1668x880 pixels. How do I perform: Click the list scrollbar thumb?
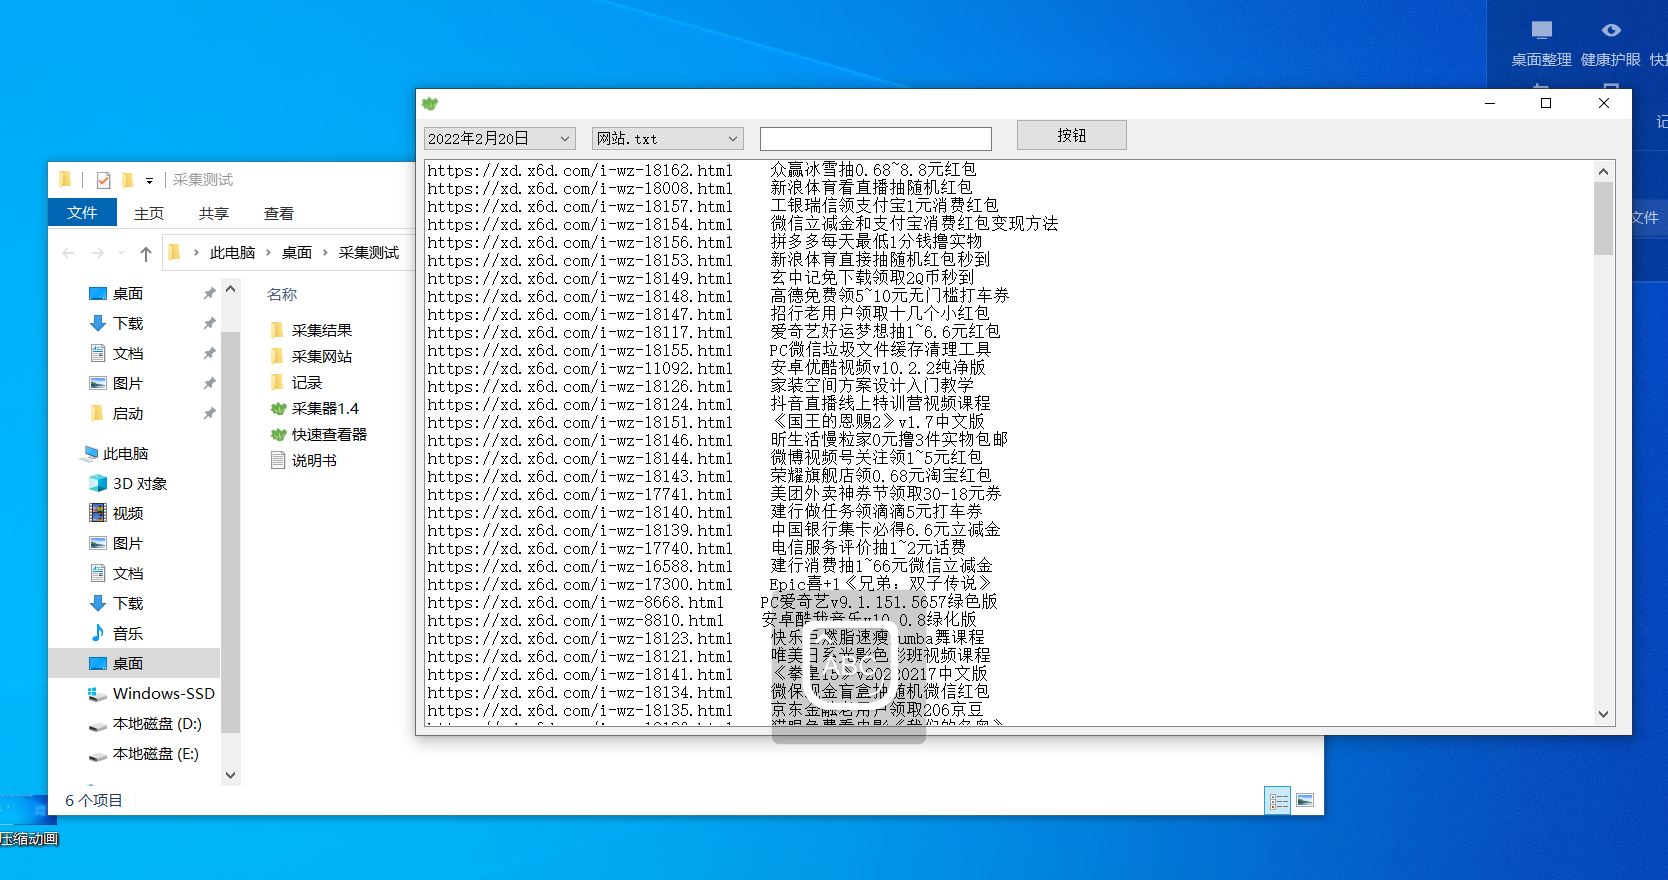click(x=1604, y=218)
